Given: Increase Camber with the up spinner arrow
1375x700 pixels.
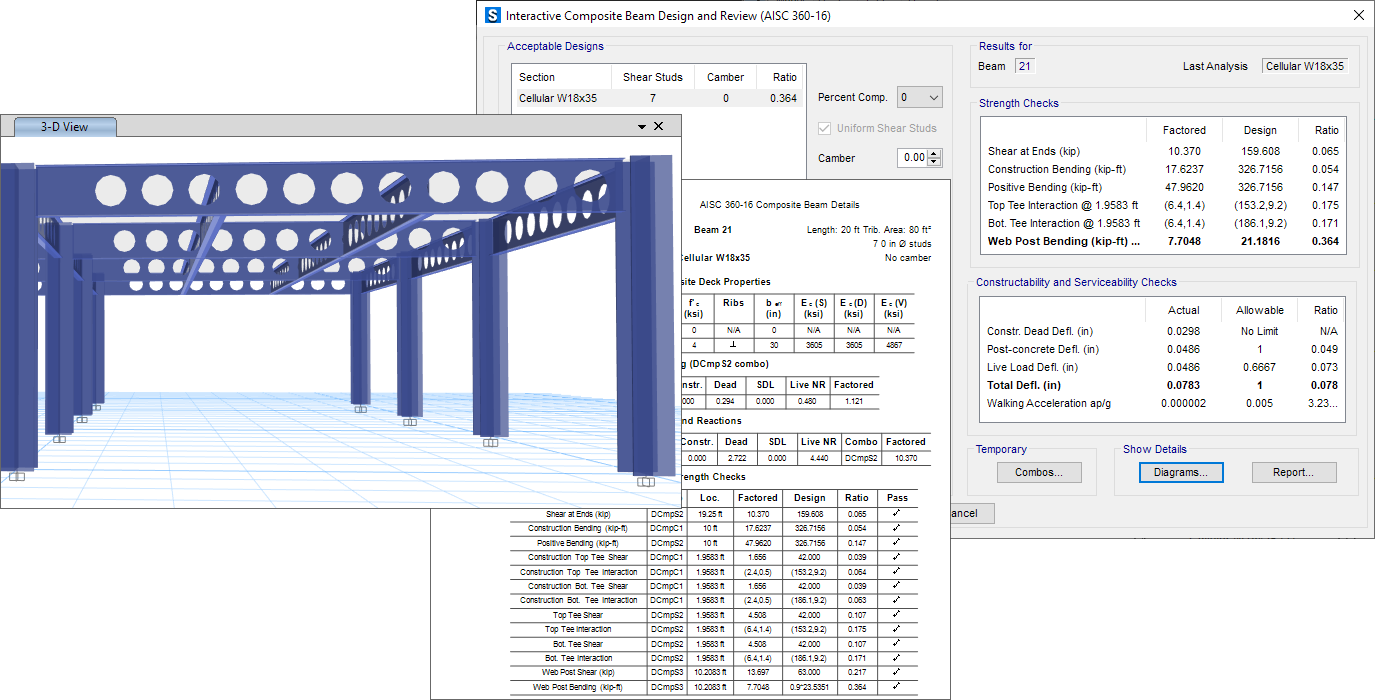Looking at the screenshot, I should (x=934, y=153).
